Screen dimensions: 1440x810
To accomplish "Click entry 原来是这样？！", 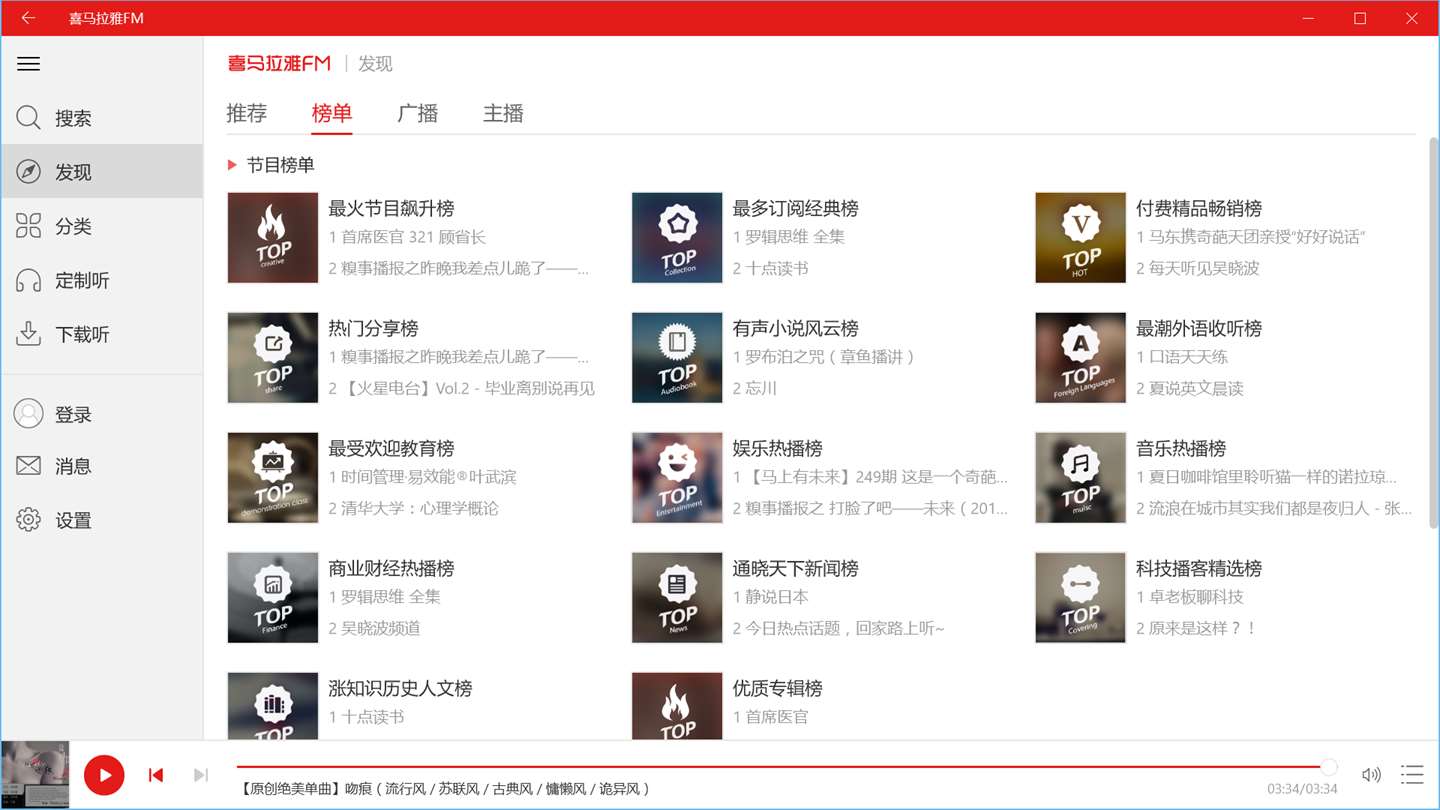I will (1196, 628).
